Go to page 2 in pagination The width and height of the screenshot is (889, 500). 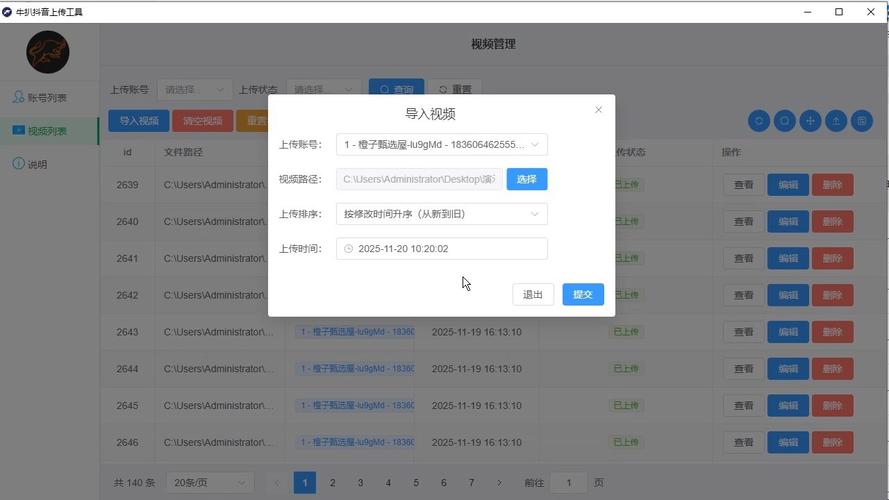332,483
